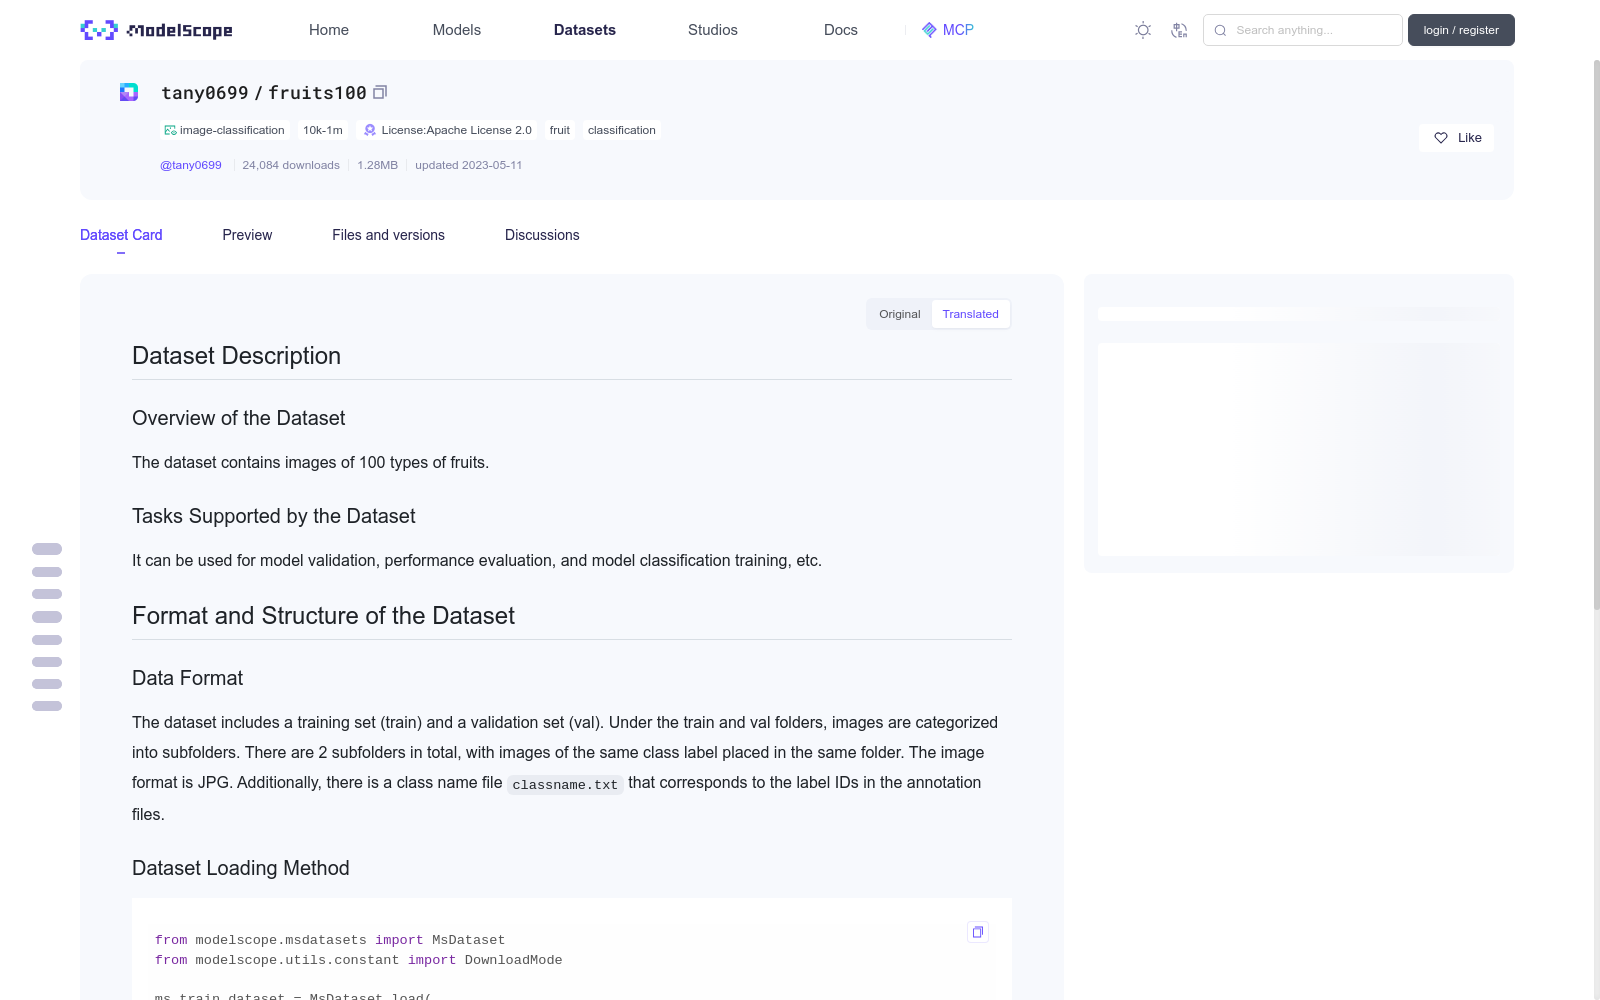
Task: Open the @tany0699 author profile
Action: pos(191,165)
